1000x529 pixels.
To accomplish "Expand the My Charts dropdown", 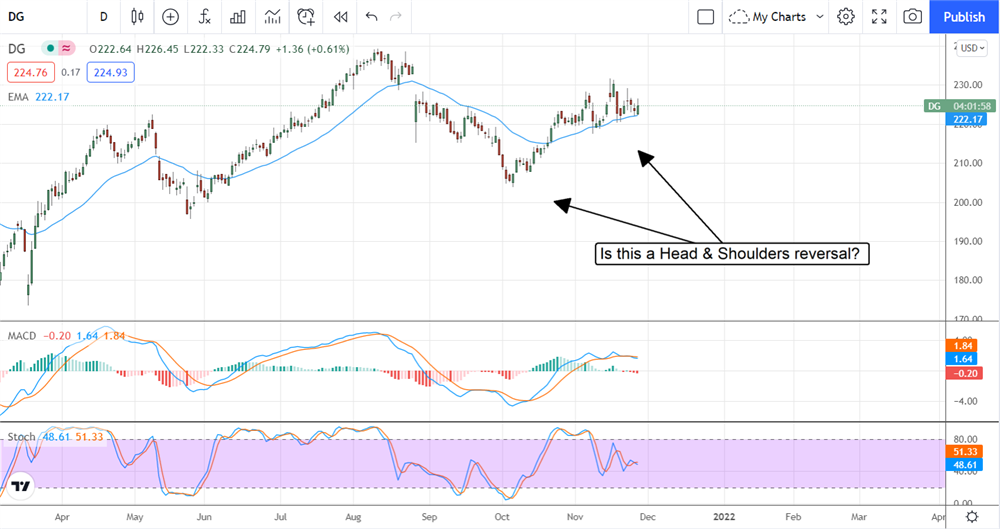I will (x=777, y=16).
